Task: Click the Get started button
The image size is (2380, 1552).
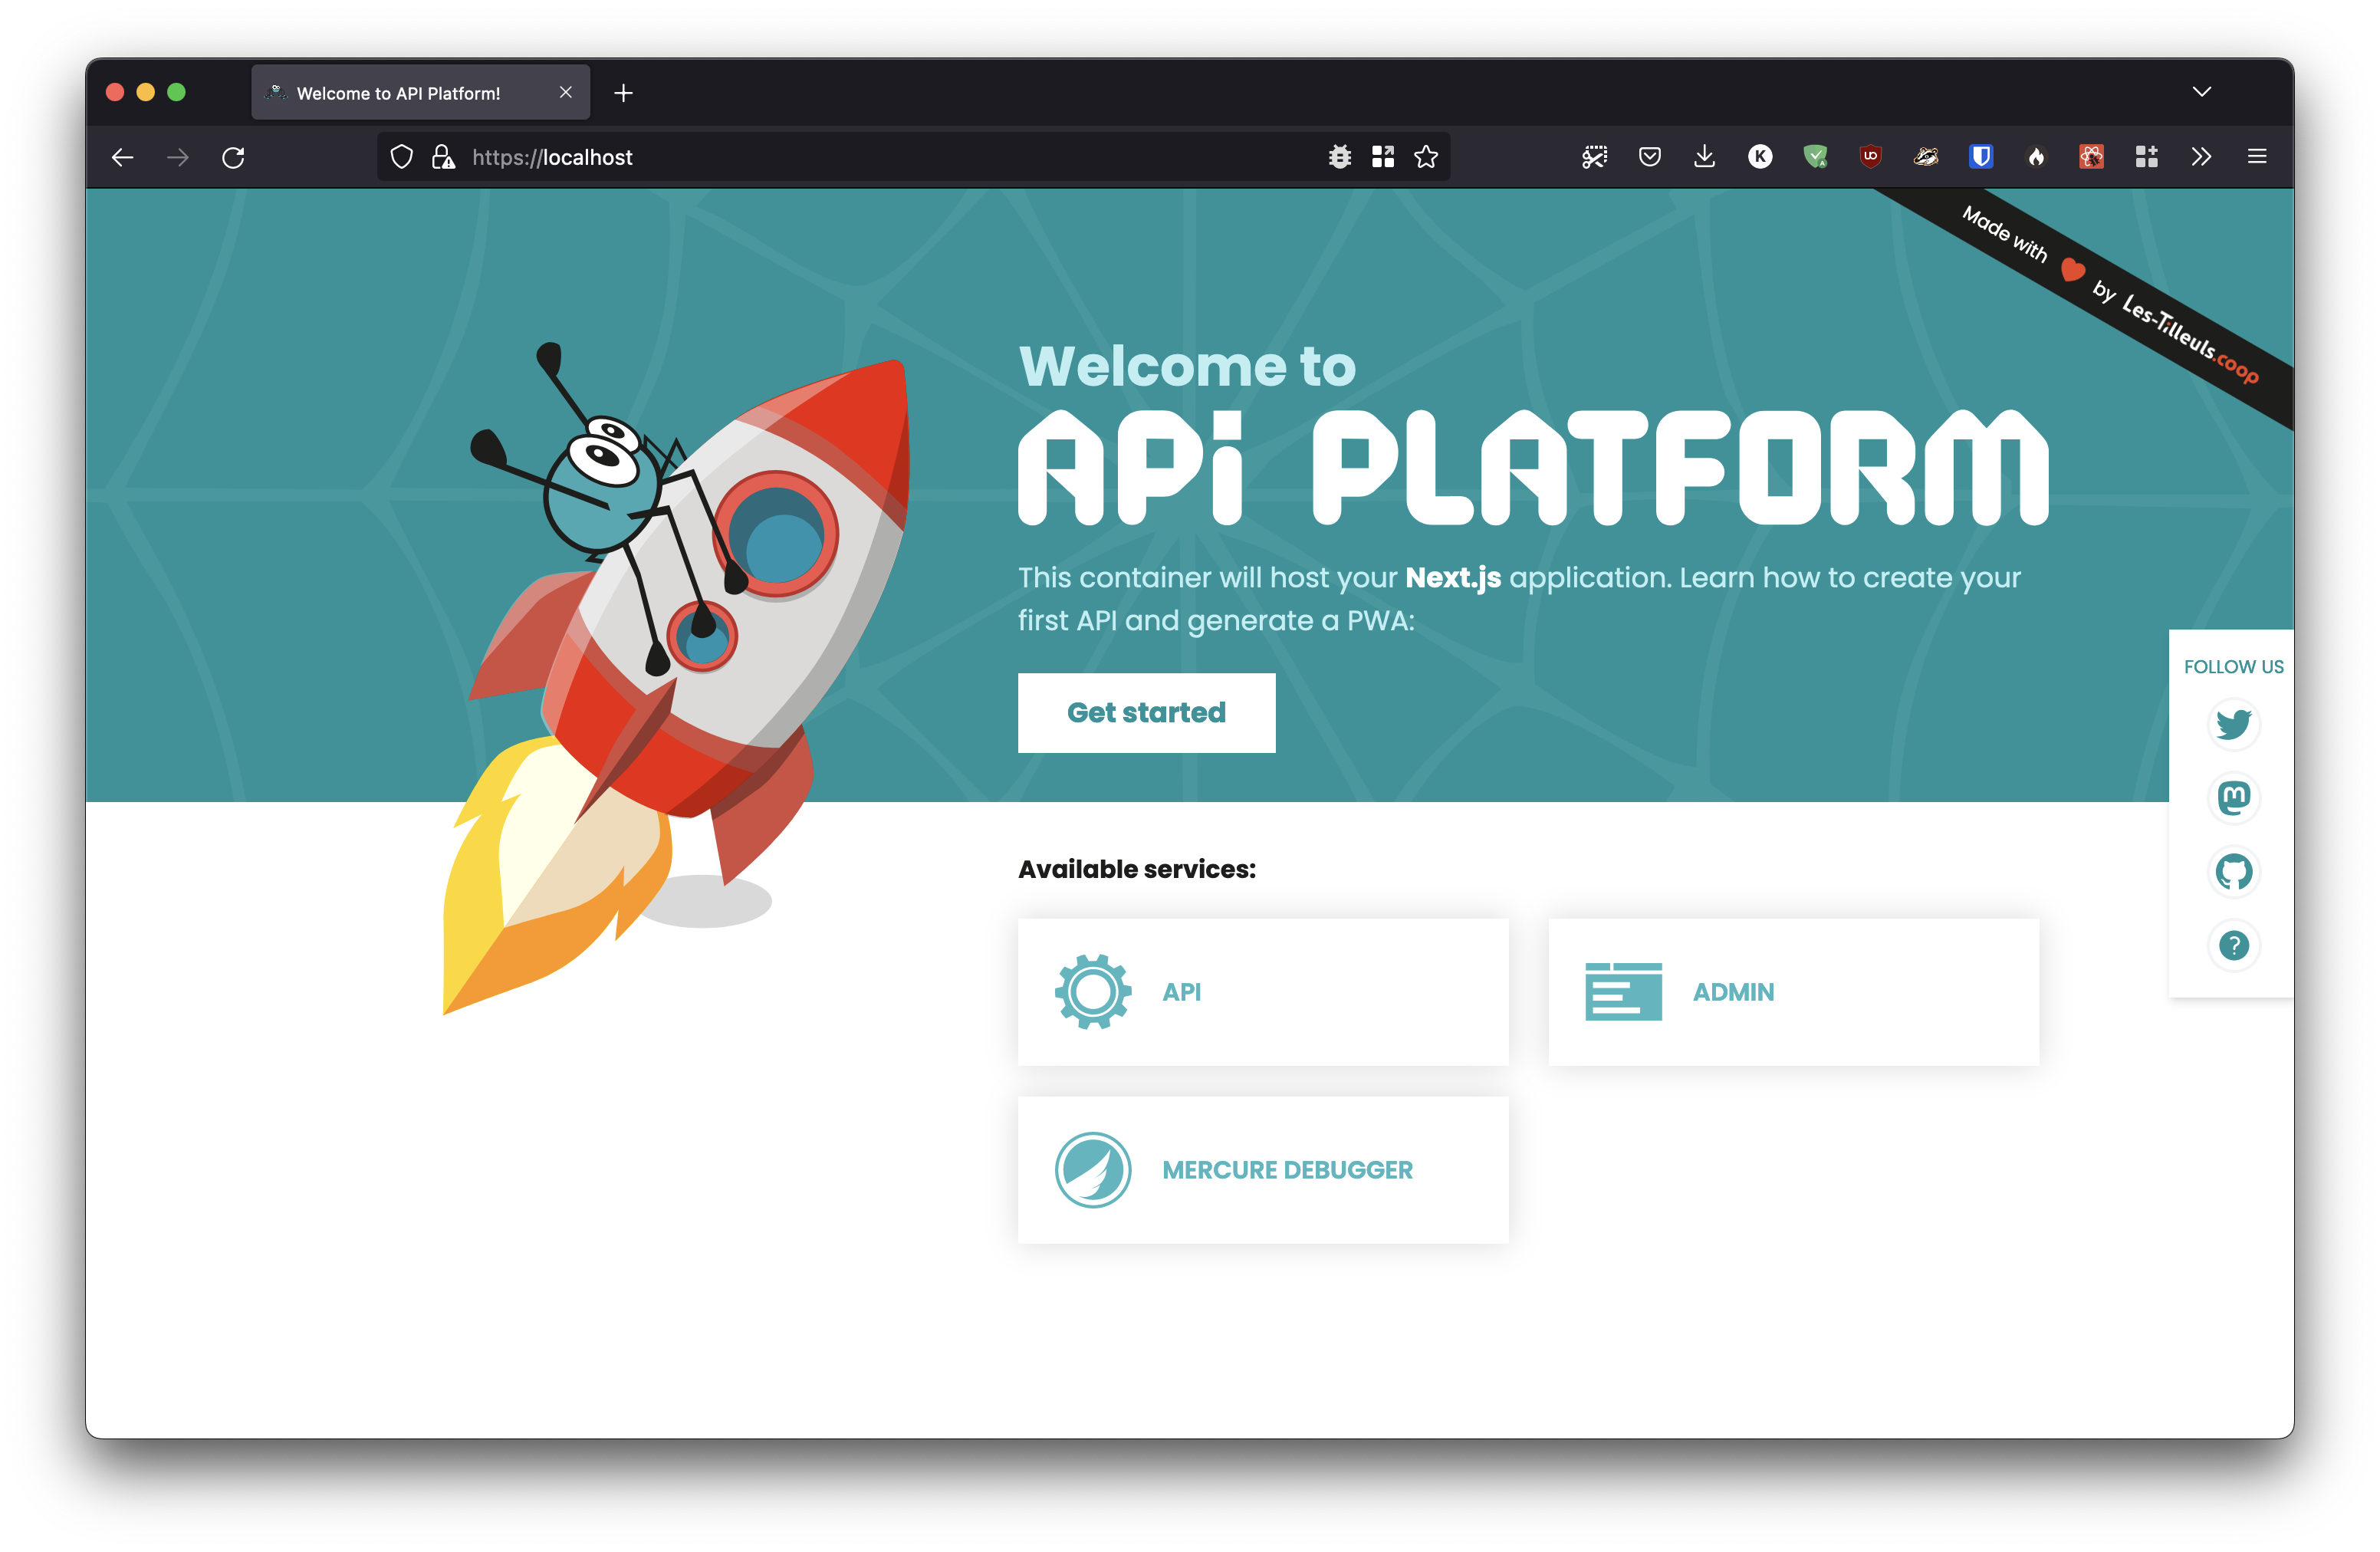Action: [1146, 712]
